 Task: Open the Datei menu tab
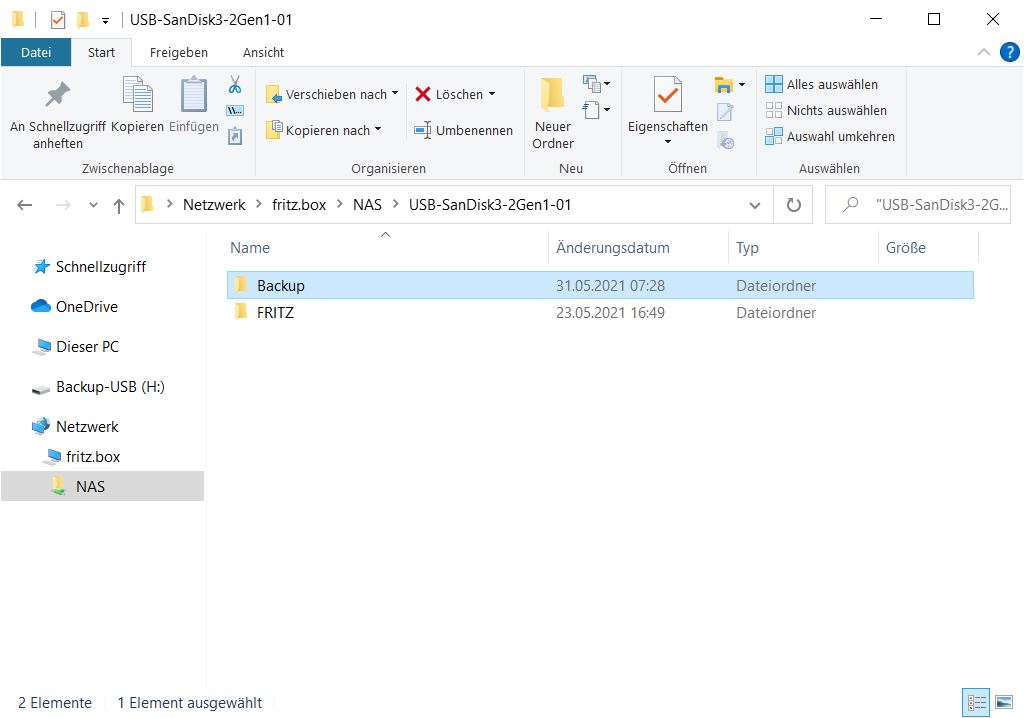click(36, 52)
